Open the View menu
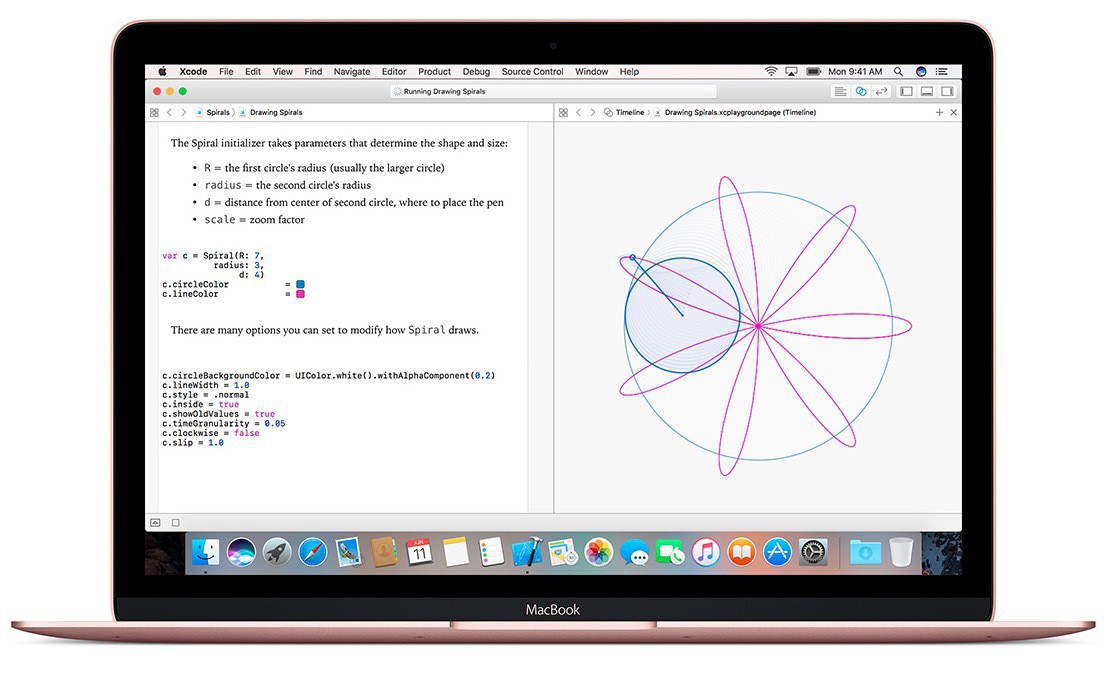Viewport: 1110px width, 684px height. (282, 72)
